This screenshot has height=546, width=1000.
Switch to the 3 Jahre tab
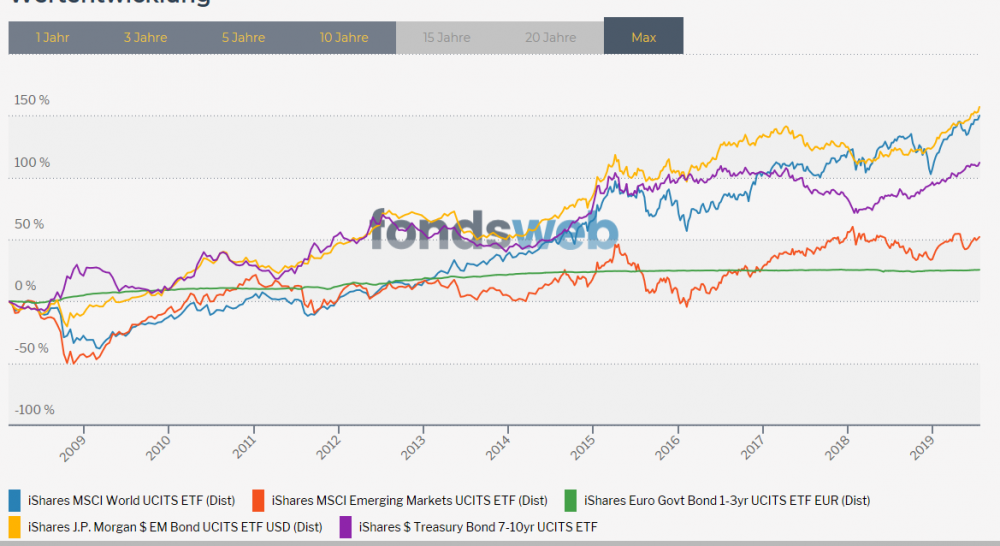(x=145, y=37)
